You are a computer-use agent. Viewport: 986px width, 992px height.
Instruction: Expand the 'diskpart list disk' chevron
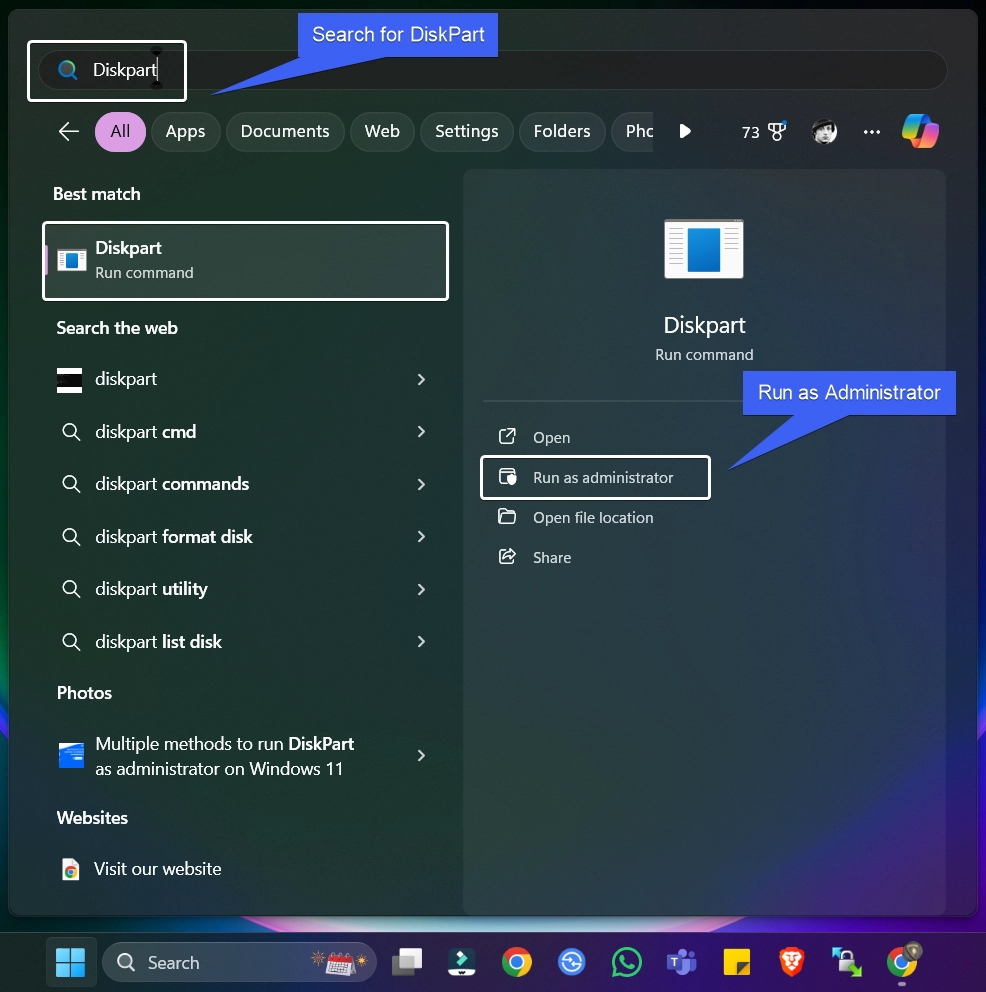coord(421,642)
